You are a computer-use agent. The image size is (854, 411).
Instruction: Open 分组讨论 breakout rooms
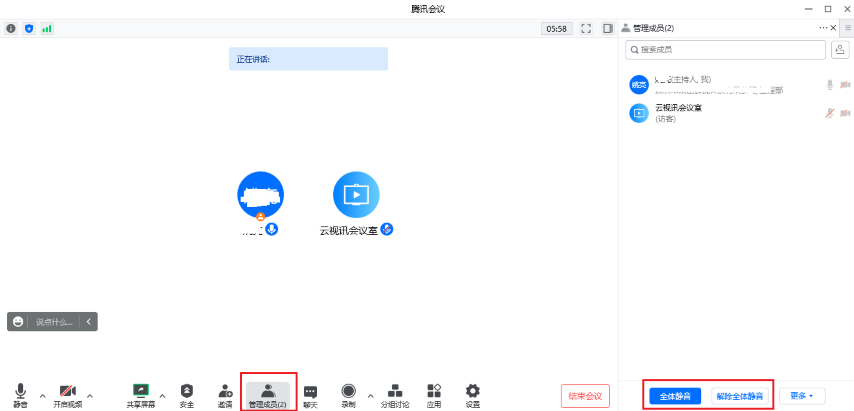coord(395,396)
